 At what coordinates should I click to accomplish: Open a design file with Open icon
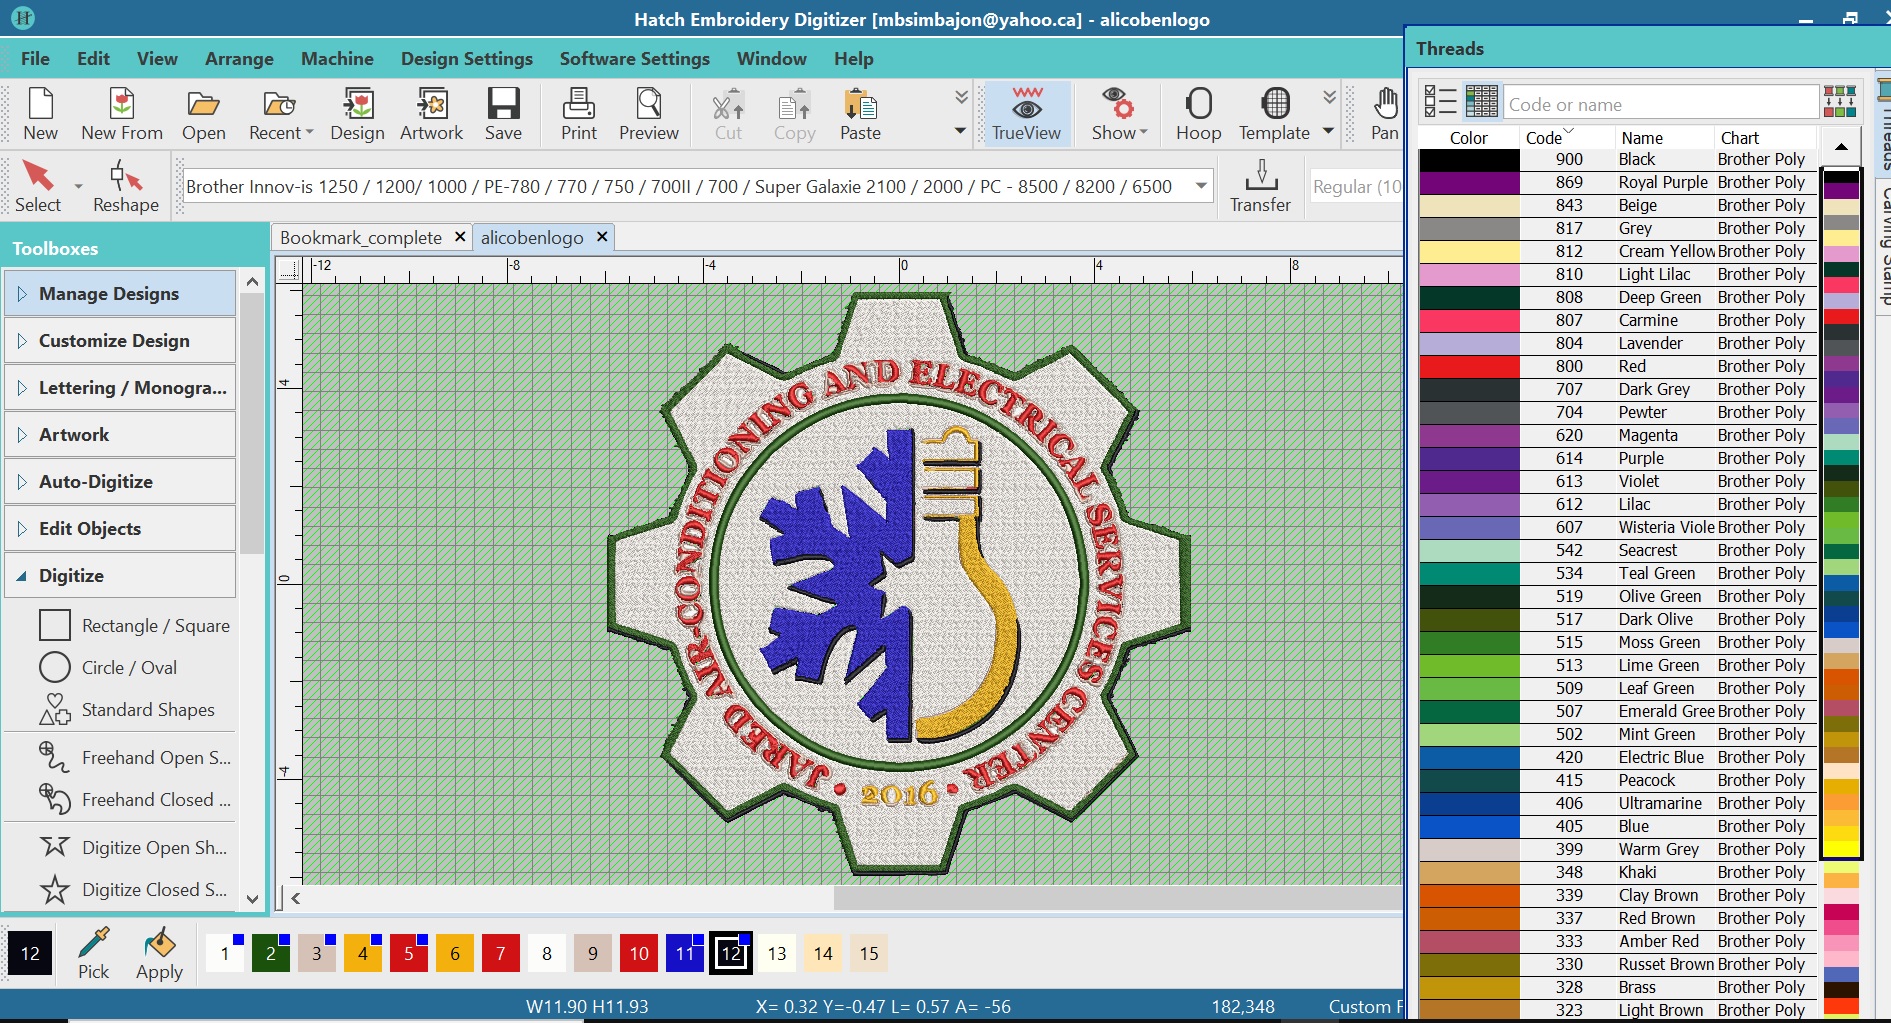point(204,114)
